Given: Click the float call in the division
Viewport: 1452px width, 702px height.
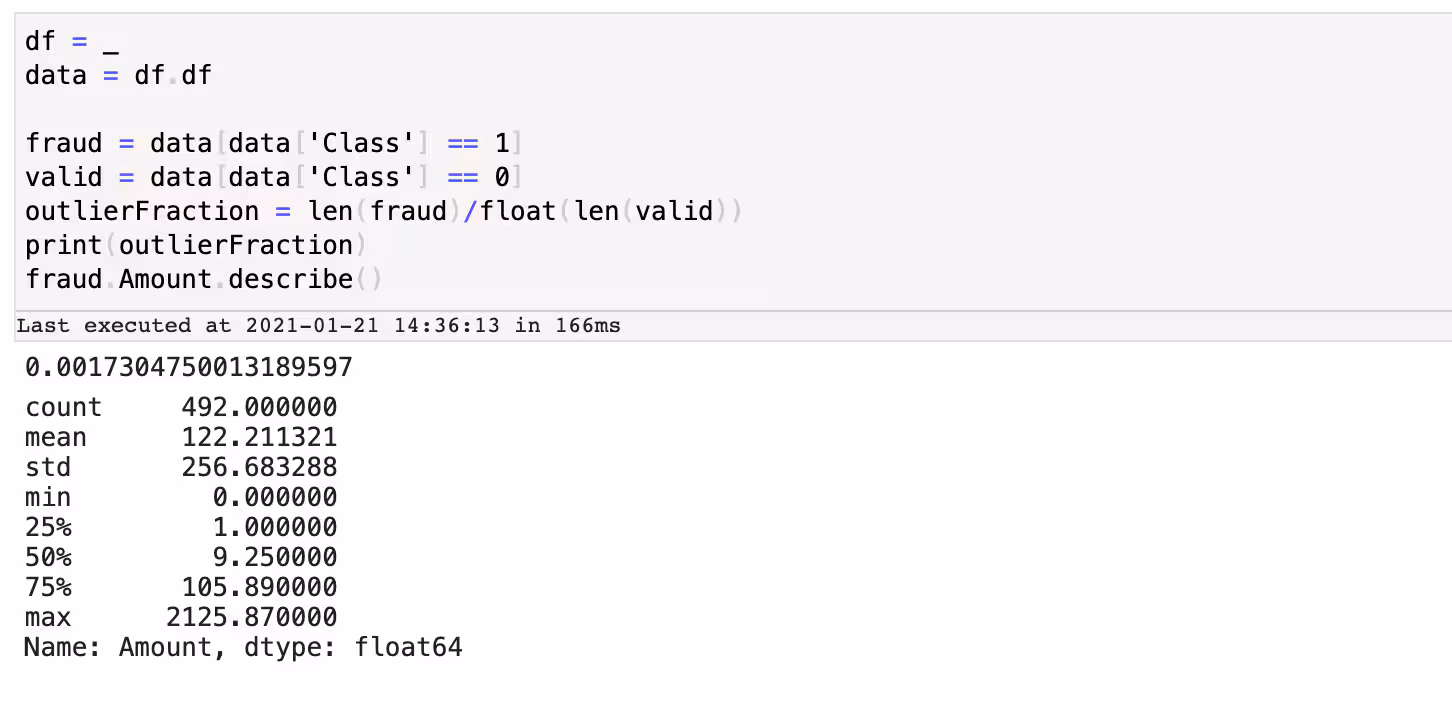Looking at the screenshot, I should click(x=517, y=211).
